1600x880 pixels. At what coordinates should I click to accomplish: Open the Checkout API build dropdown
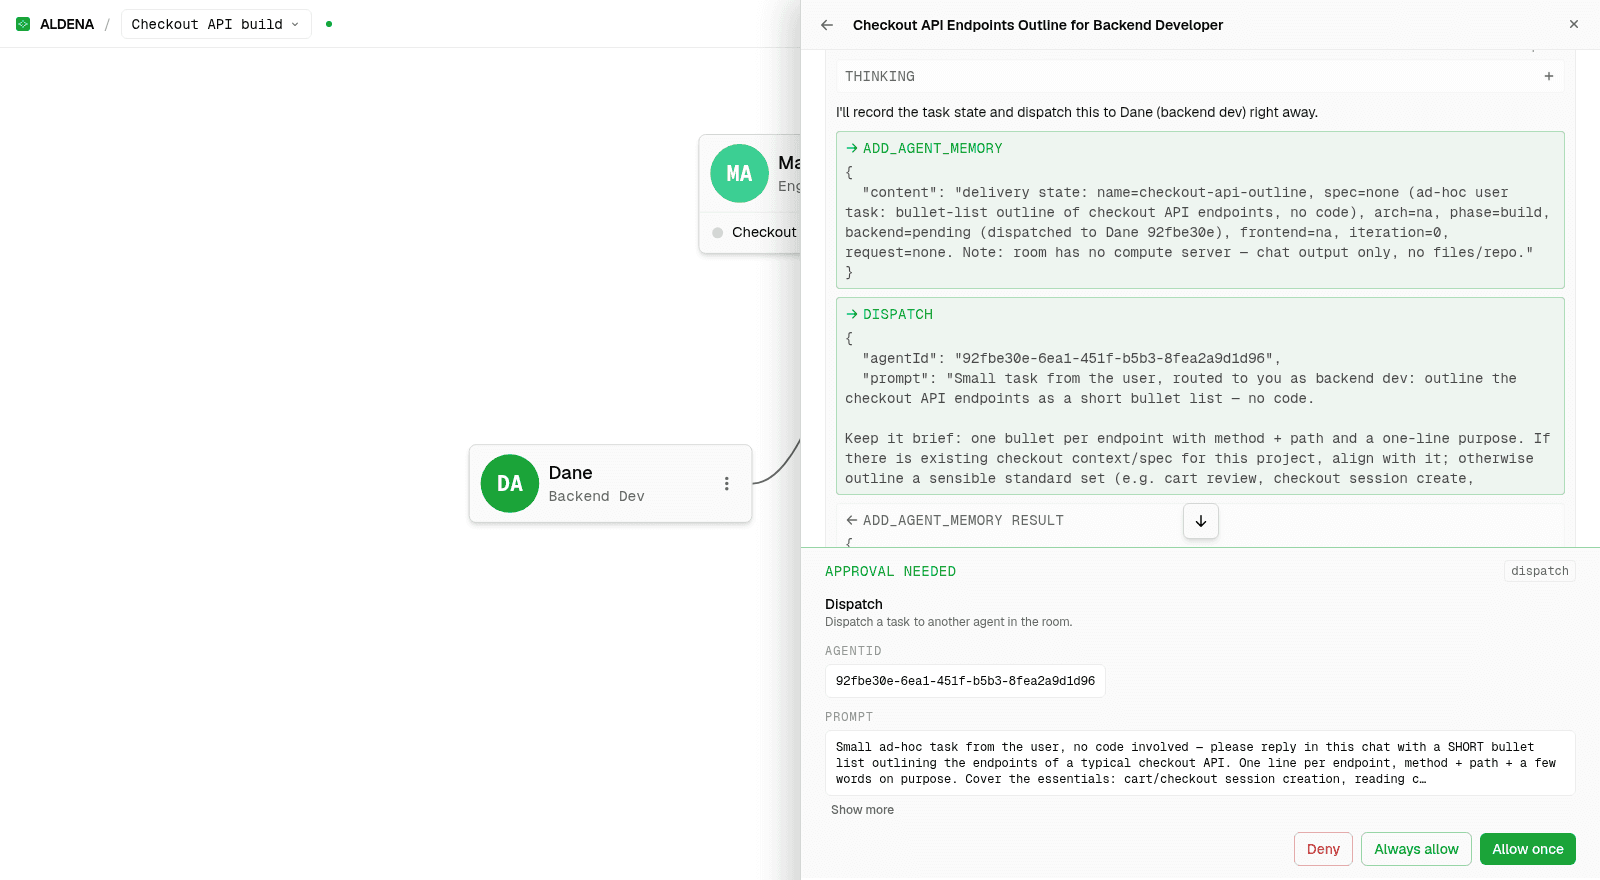point(216,24)
